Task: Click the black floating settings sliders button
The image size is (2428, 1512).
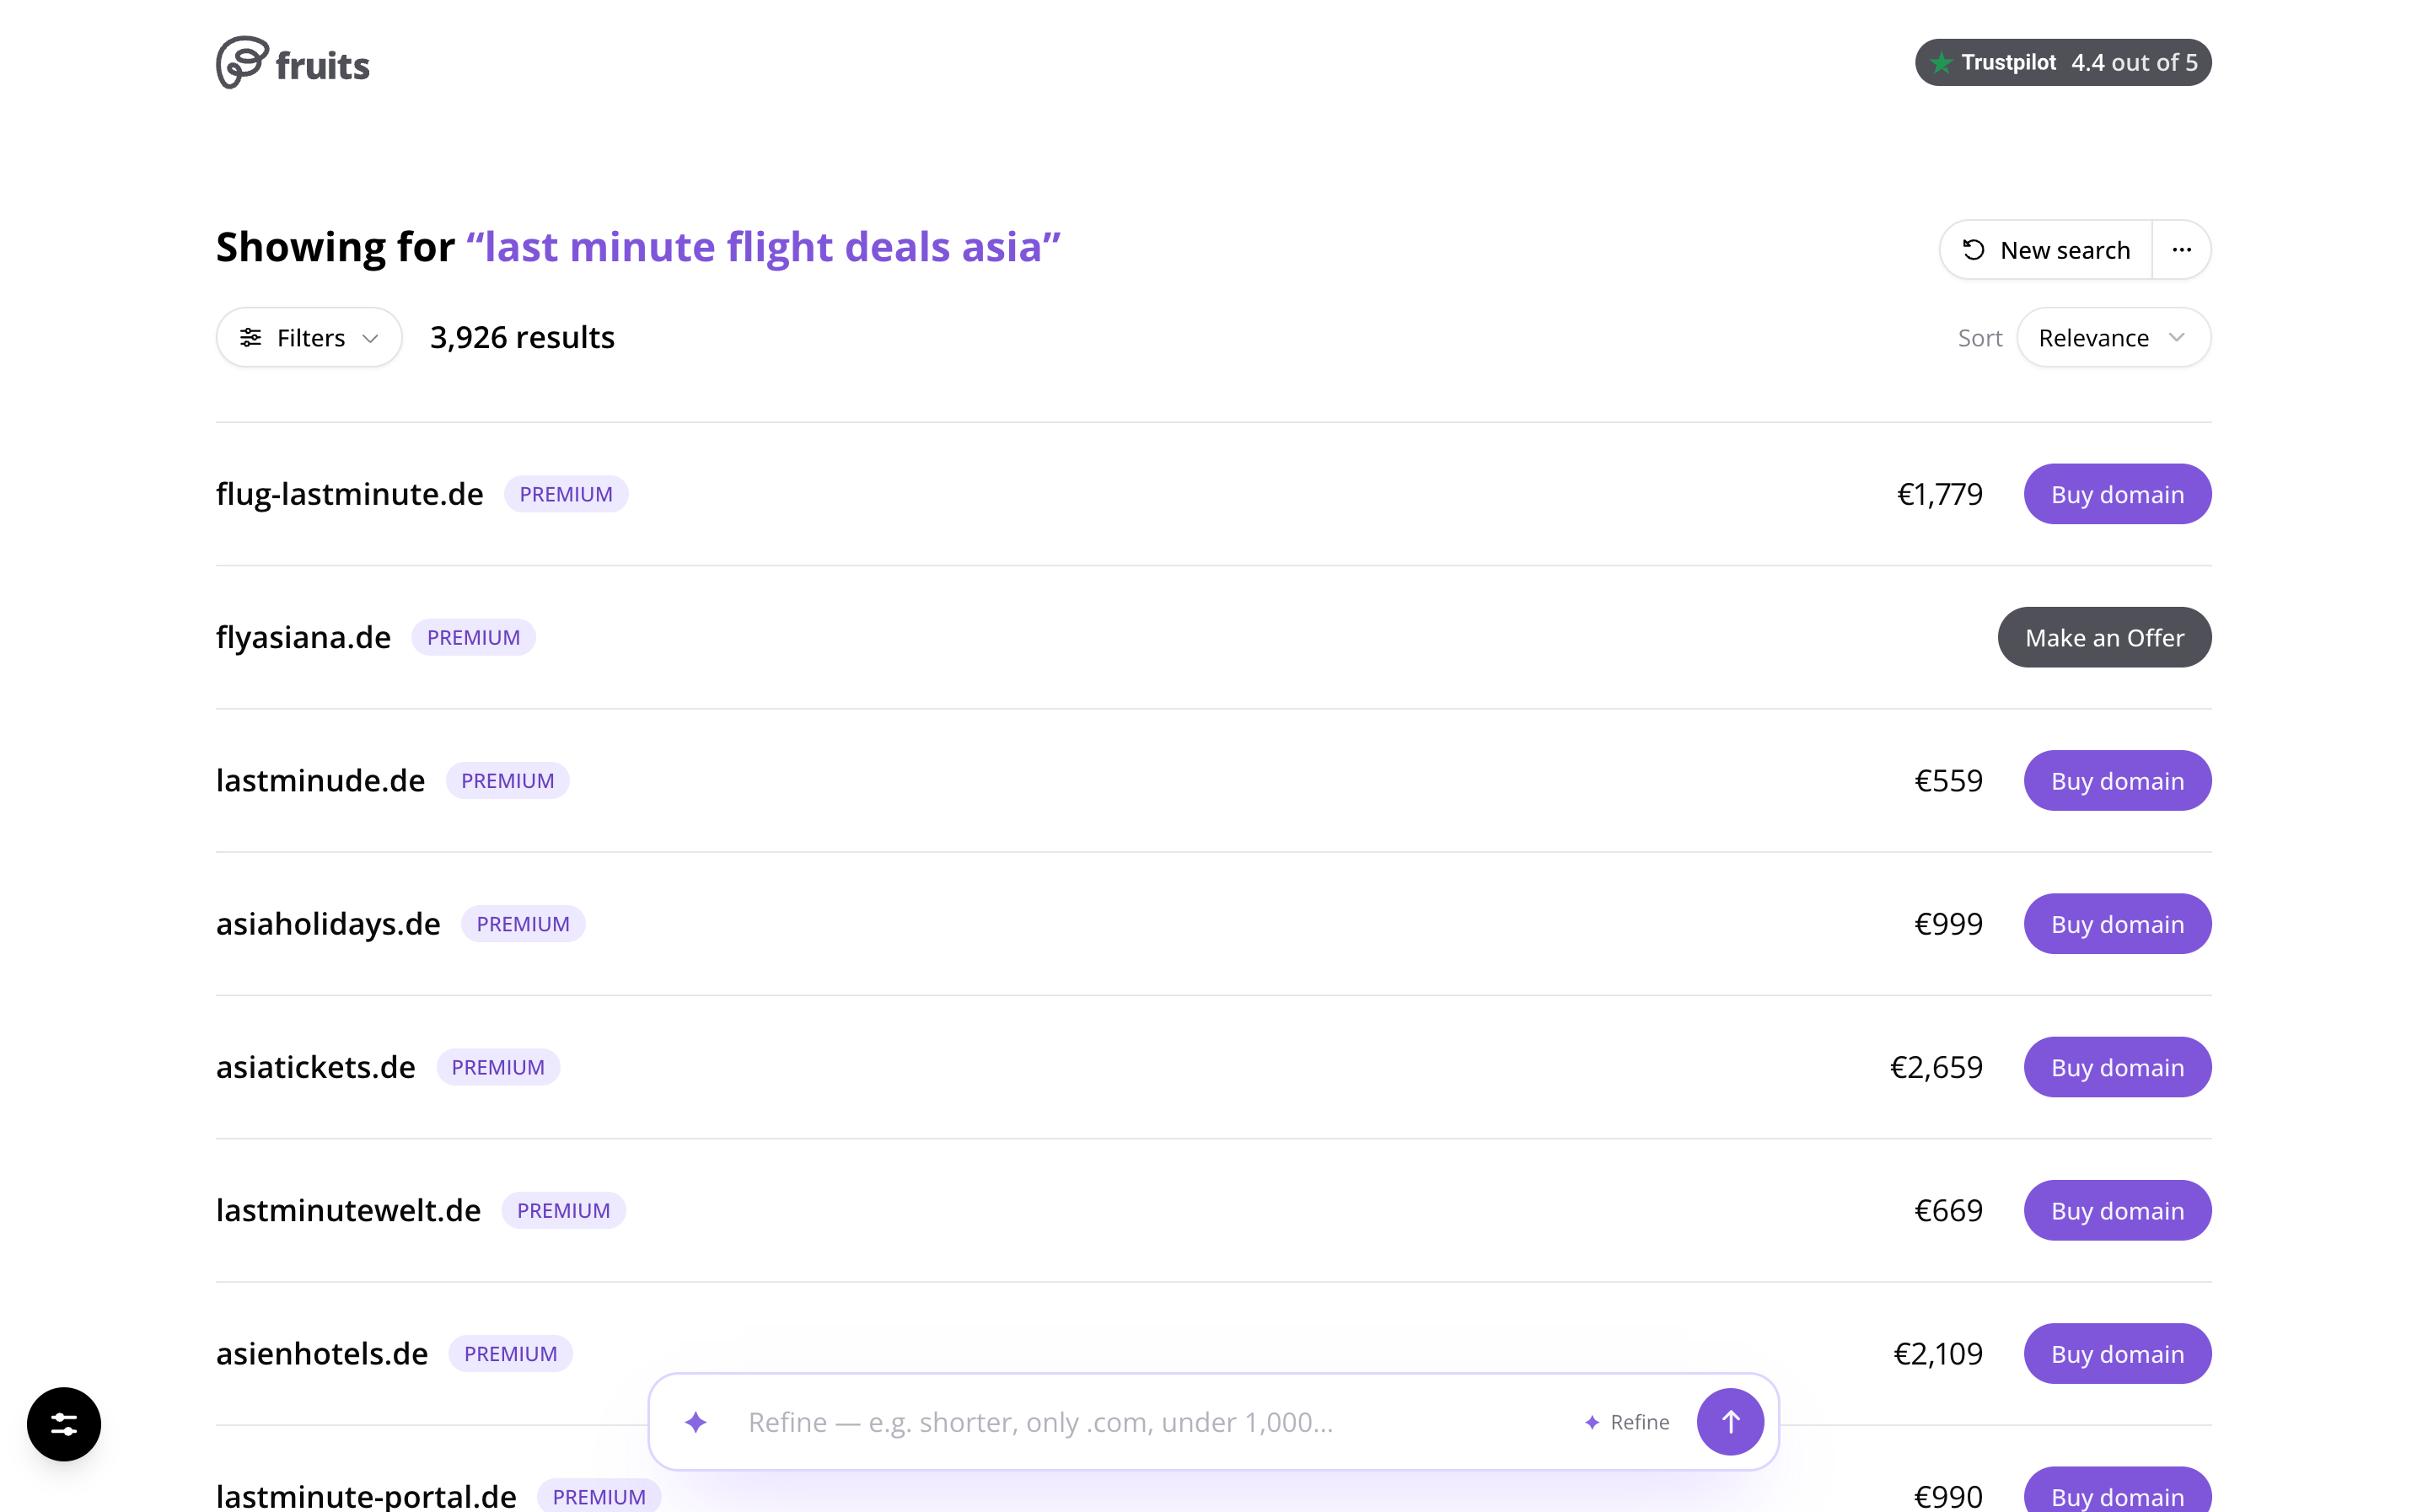Action: tap(64, 1423)
